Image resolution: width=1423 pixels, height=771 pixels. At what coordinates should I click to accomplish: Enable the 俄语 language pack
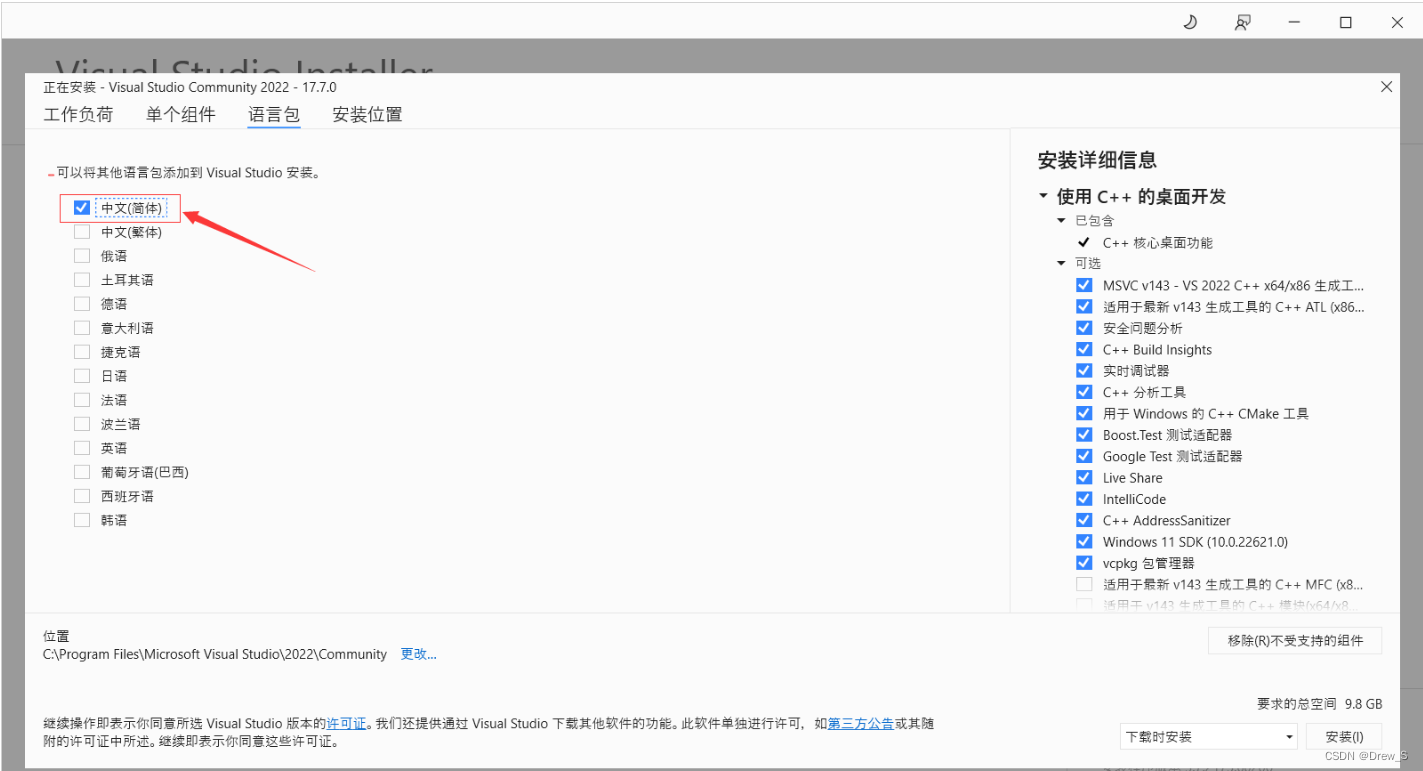pos(82,256)
